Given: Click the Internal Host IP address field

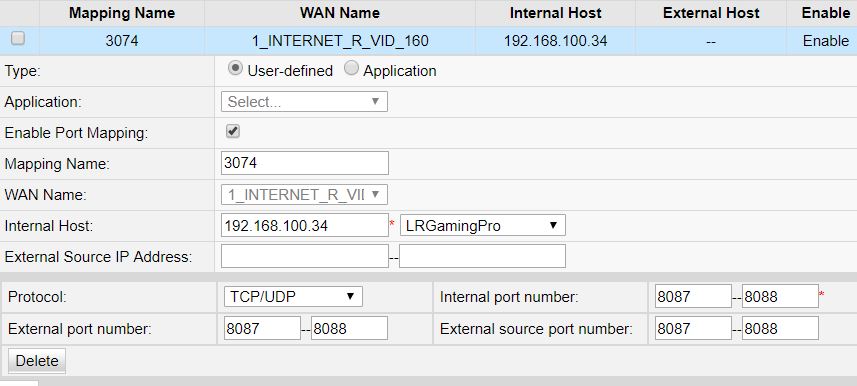Looking at the screenshot, I should point(304,225).
